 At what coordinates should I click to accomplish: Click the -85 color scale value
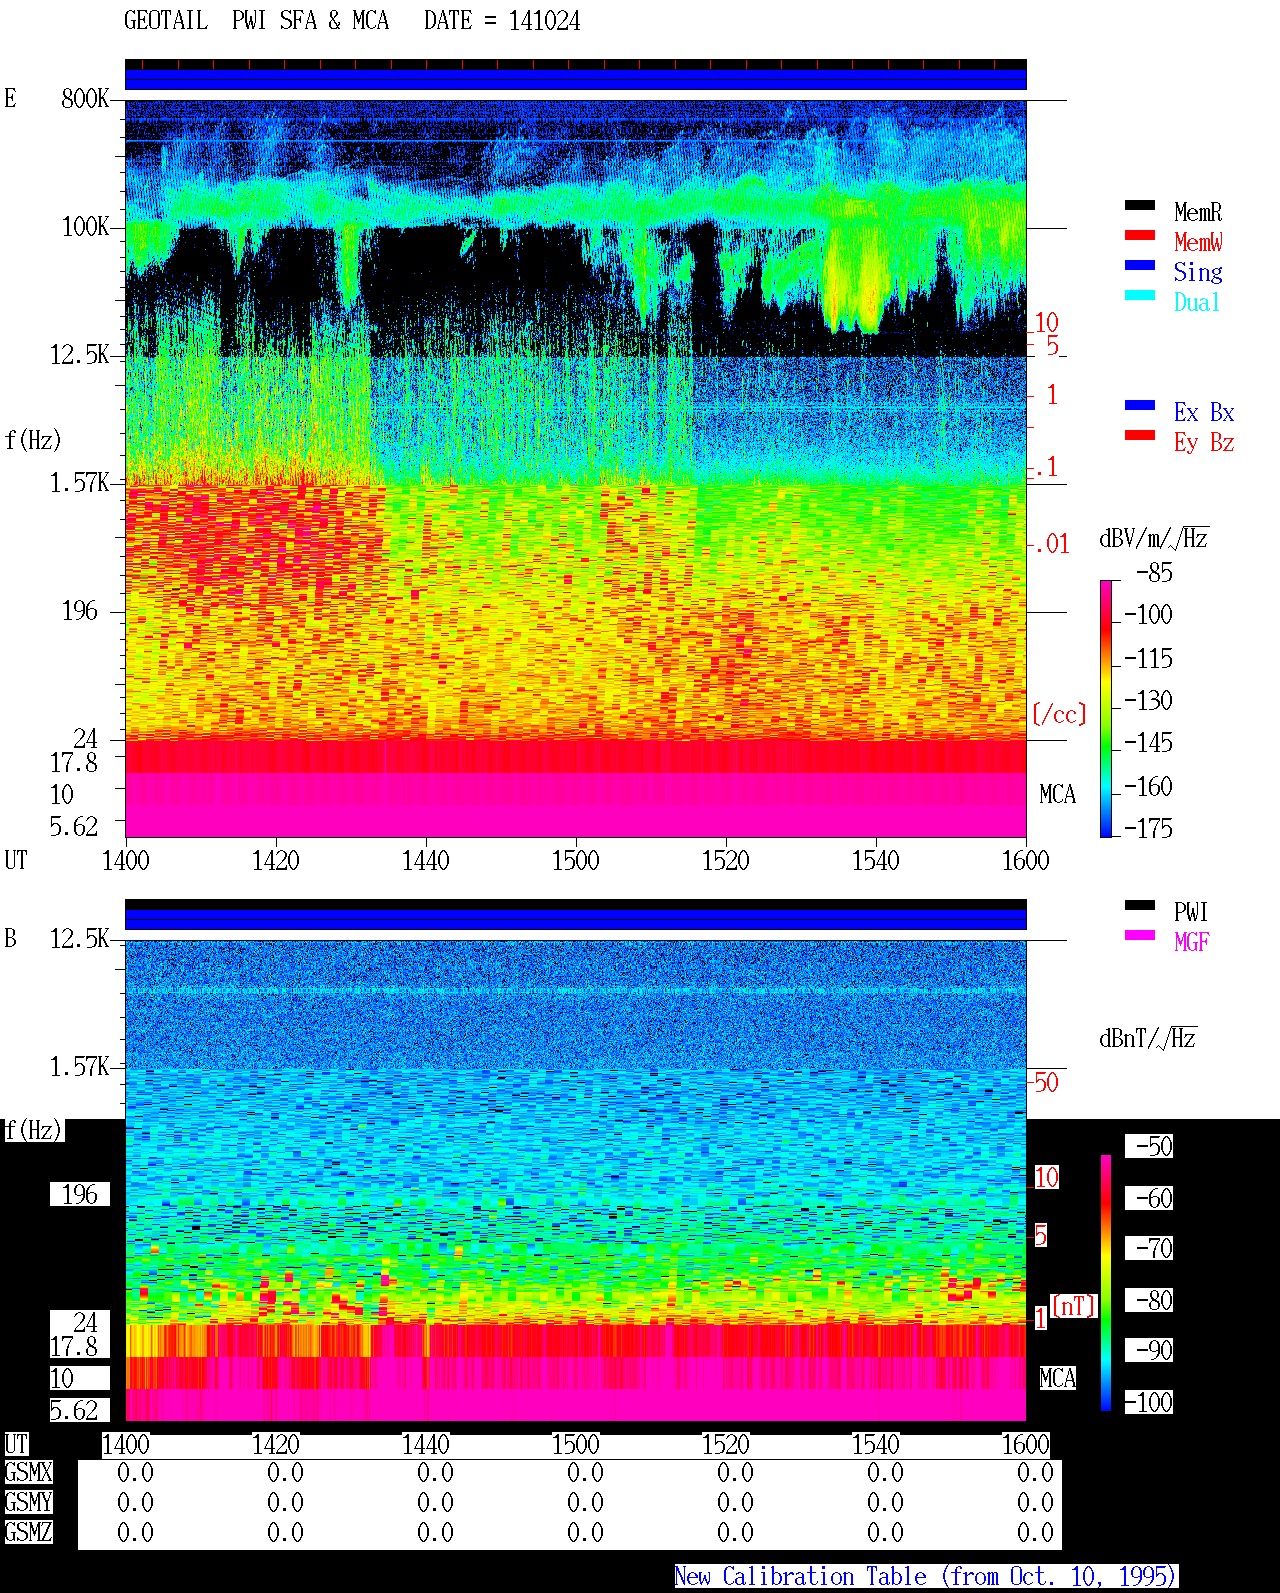click(x=1154, y=573)
